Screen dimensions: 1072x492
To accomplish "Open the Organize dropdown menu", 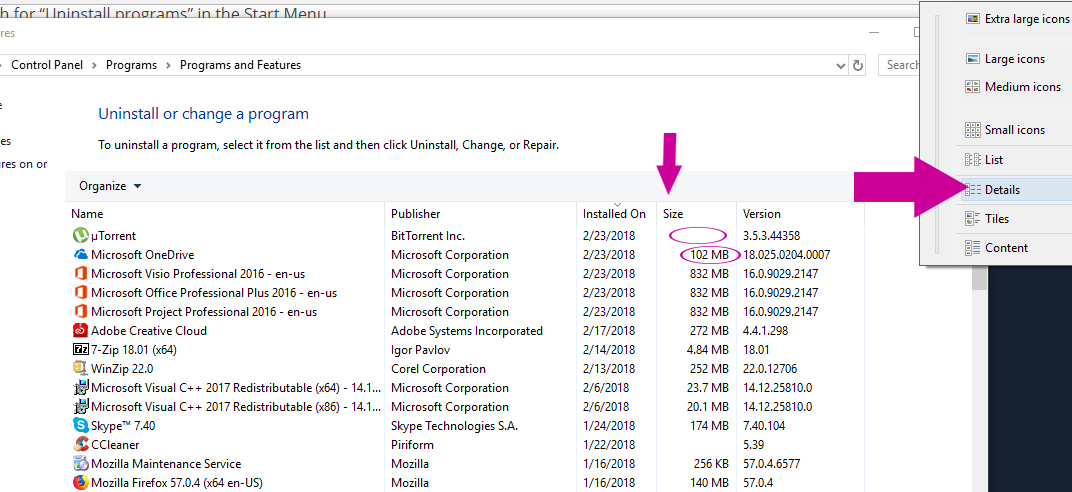I will click(x=110, y=186).
